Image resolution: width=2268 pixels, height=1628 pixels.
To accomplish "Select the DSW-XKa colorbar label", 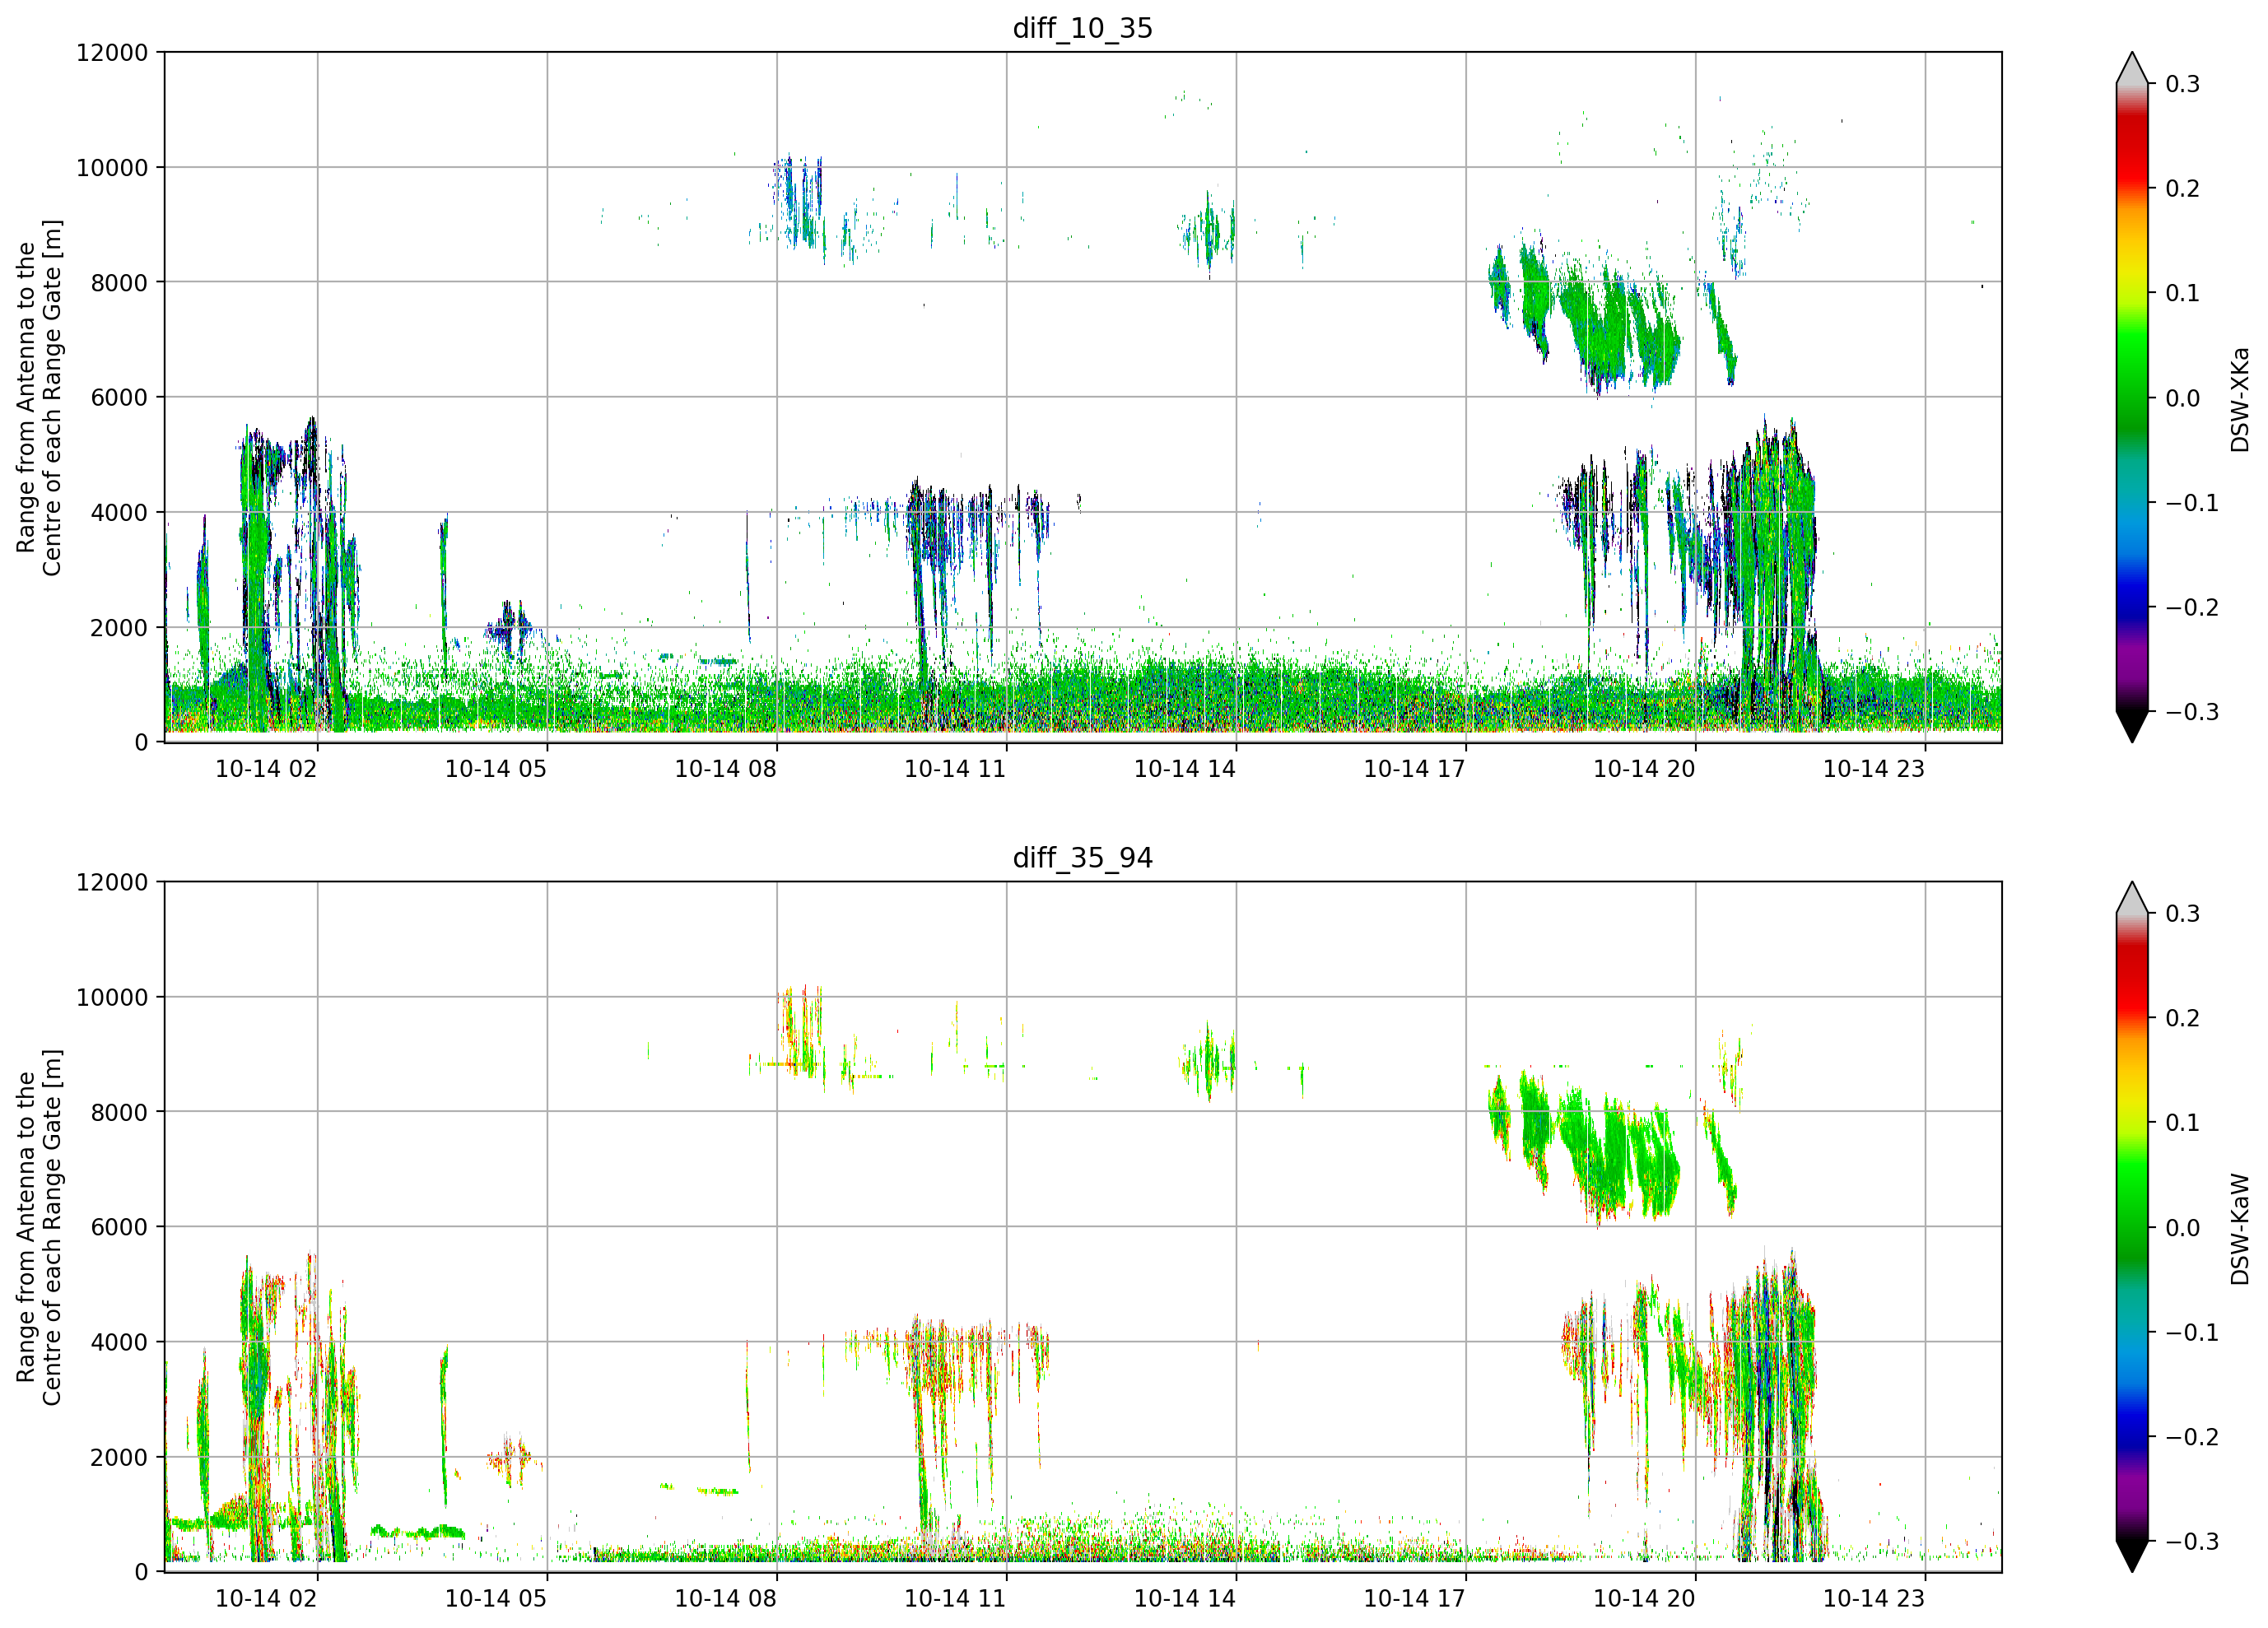I will click(2239, 399).
